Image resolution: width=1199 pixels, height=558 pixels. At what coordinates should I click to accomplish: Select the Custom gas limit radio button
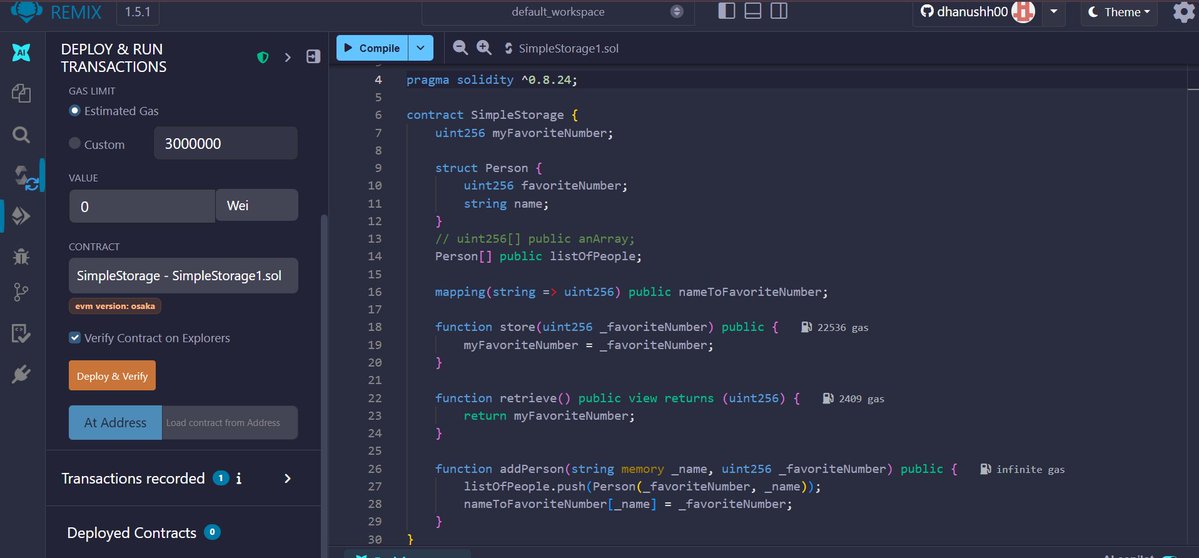coord(75,144)
